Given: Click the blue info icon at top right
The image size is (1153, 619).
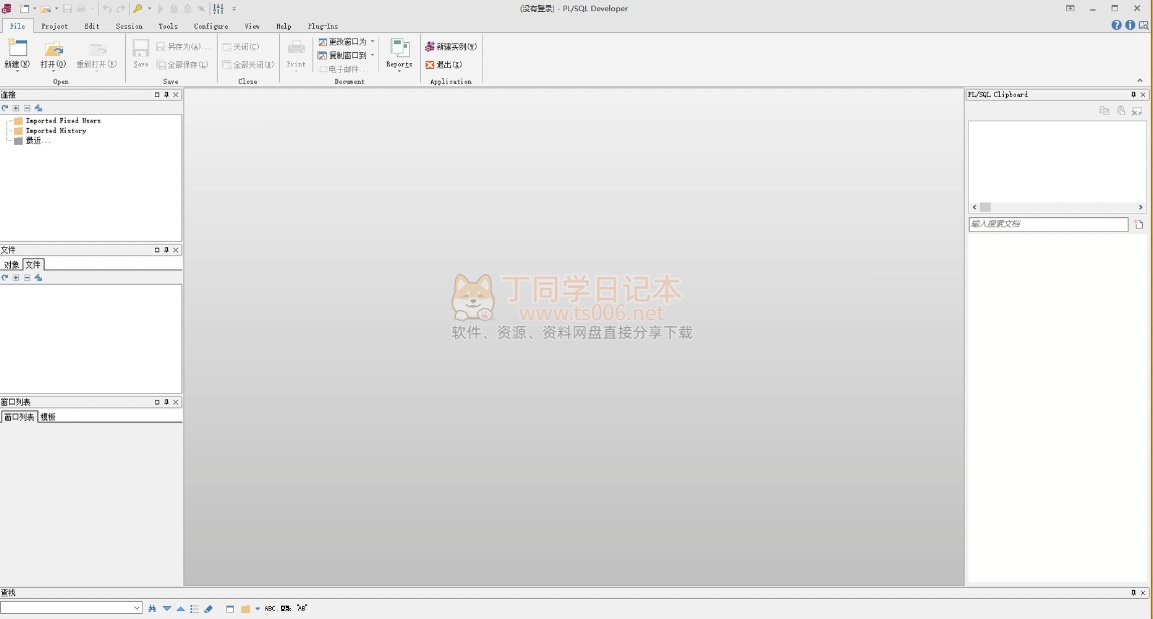Looking at the screenshot, I should click(1130, 25).
